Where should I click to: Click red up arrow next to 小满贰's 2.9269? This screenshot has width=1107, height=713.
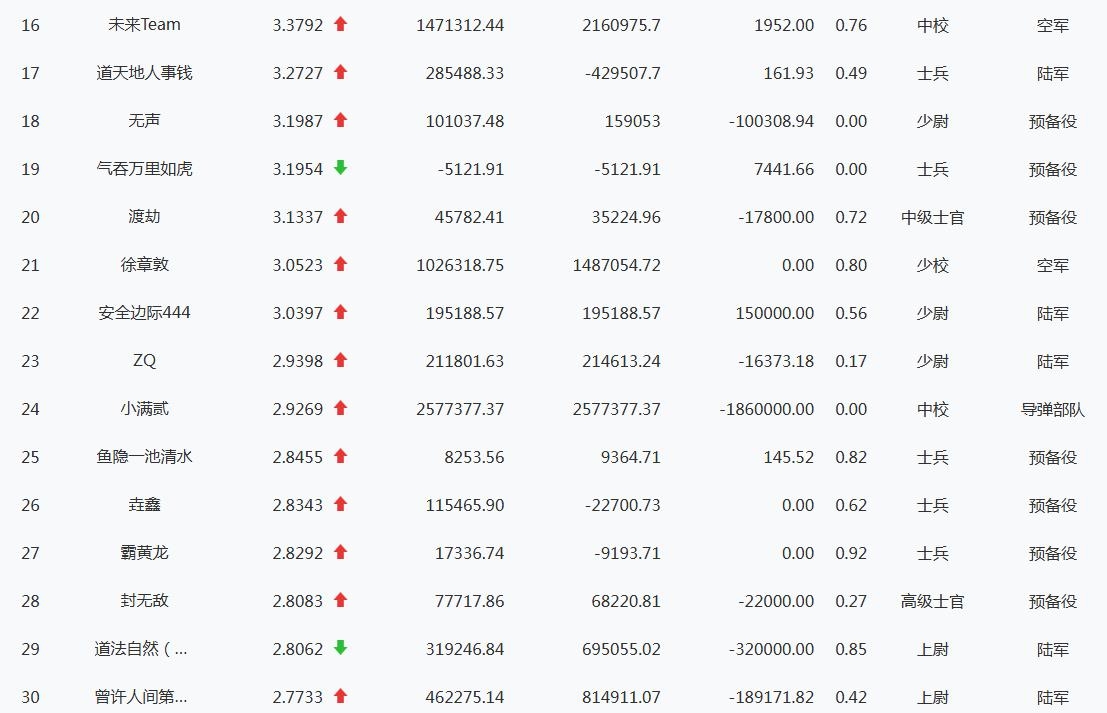click(340, 408)
